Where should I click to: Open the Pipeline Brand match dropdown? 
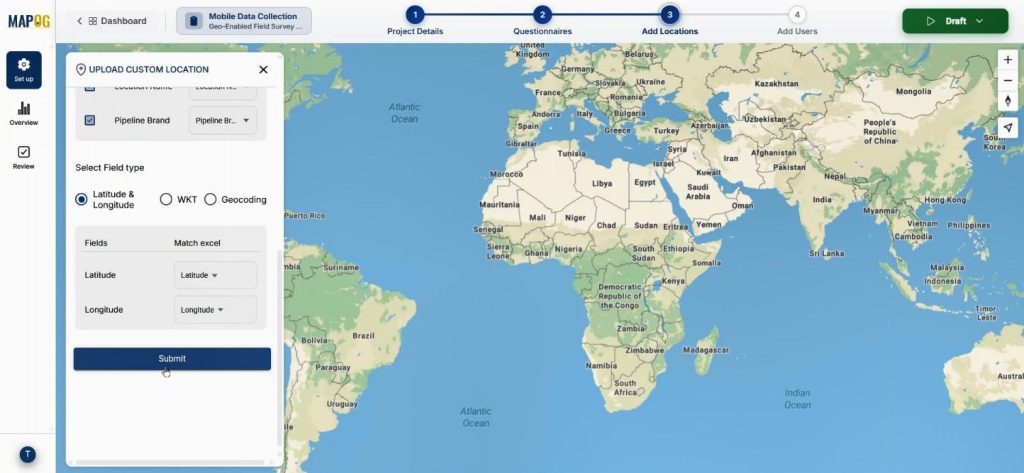point(223,120)
